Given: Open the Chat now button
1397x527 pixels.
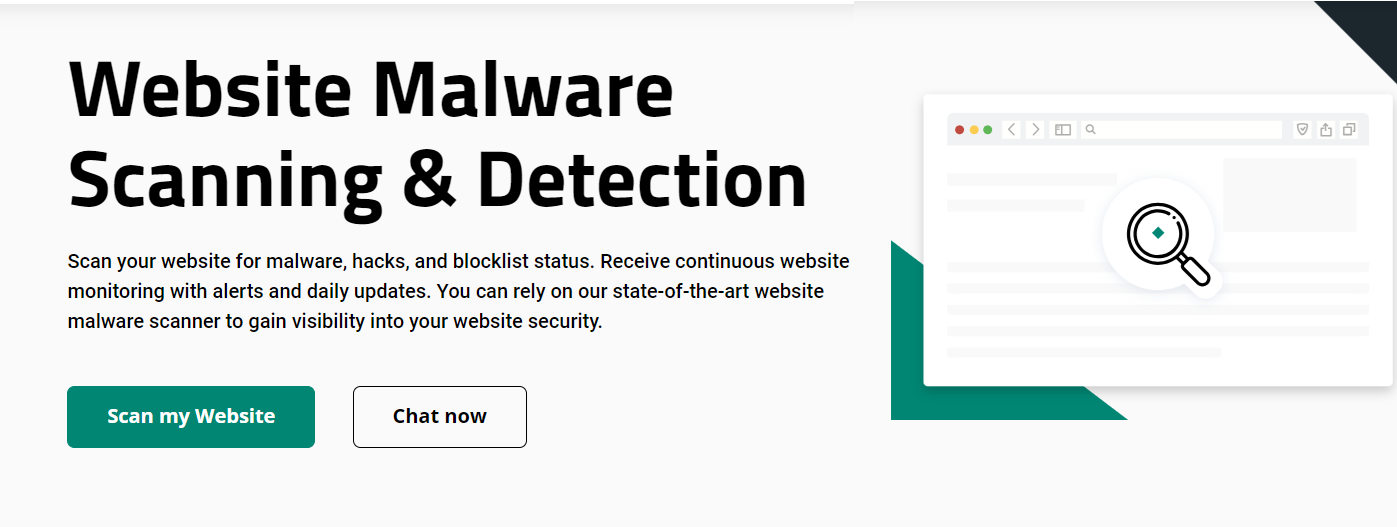Looking at the screenshot, I should tap(440, 417).
